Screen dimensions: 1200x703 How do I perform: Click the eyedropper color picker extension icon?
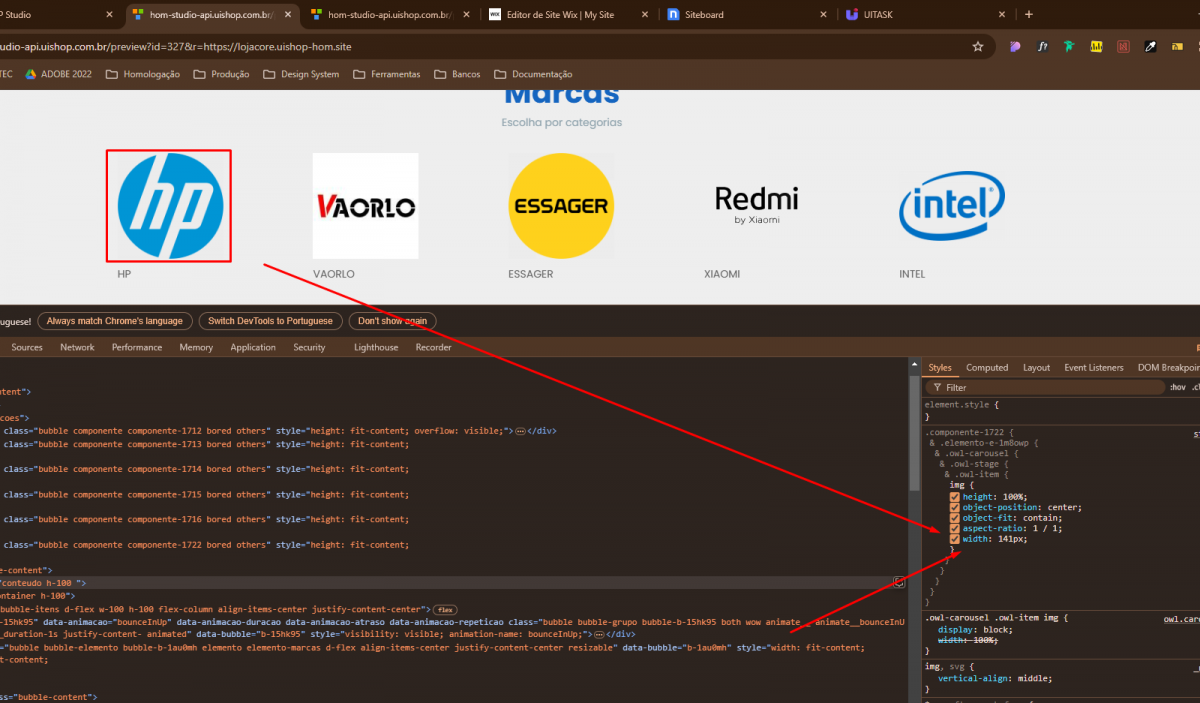(1150, 47)
